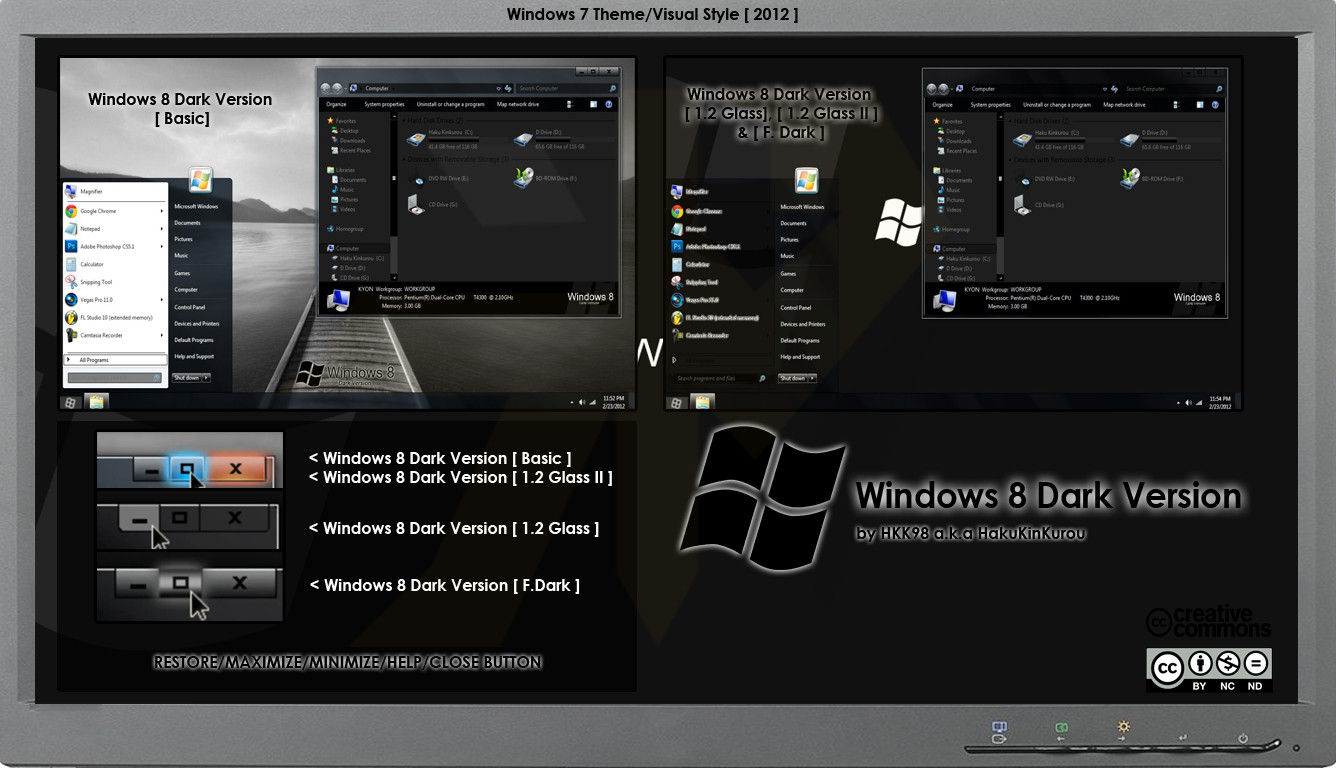Click System properties in the Basic Computer window
Viewport: 1336px width, 768px height.
[384, 104]
